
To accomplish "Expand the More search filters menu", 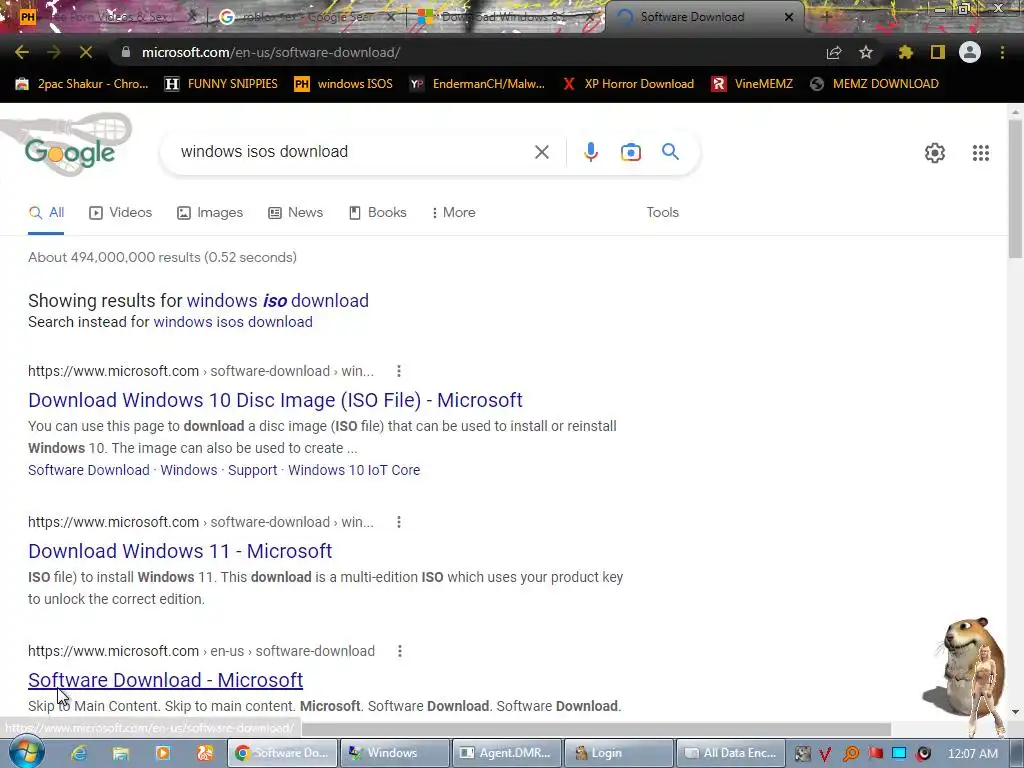I will (x=453, y=212).
